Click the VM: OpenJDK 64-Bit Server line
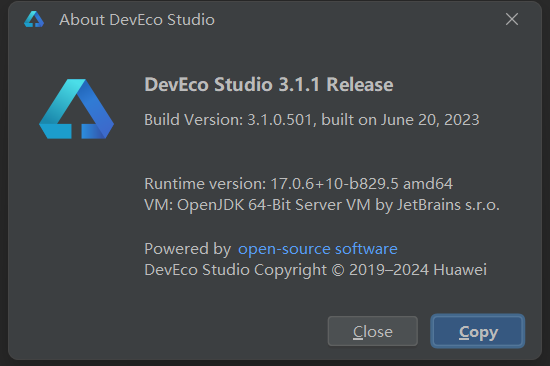550x366 pixels. coord(322,205)
